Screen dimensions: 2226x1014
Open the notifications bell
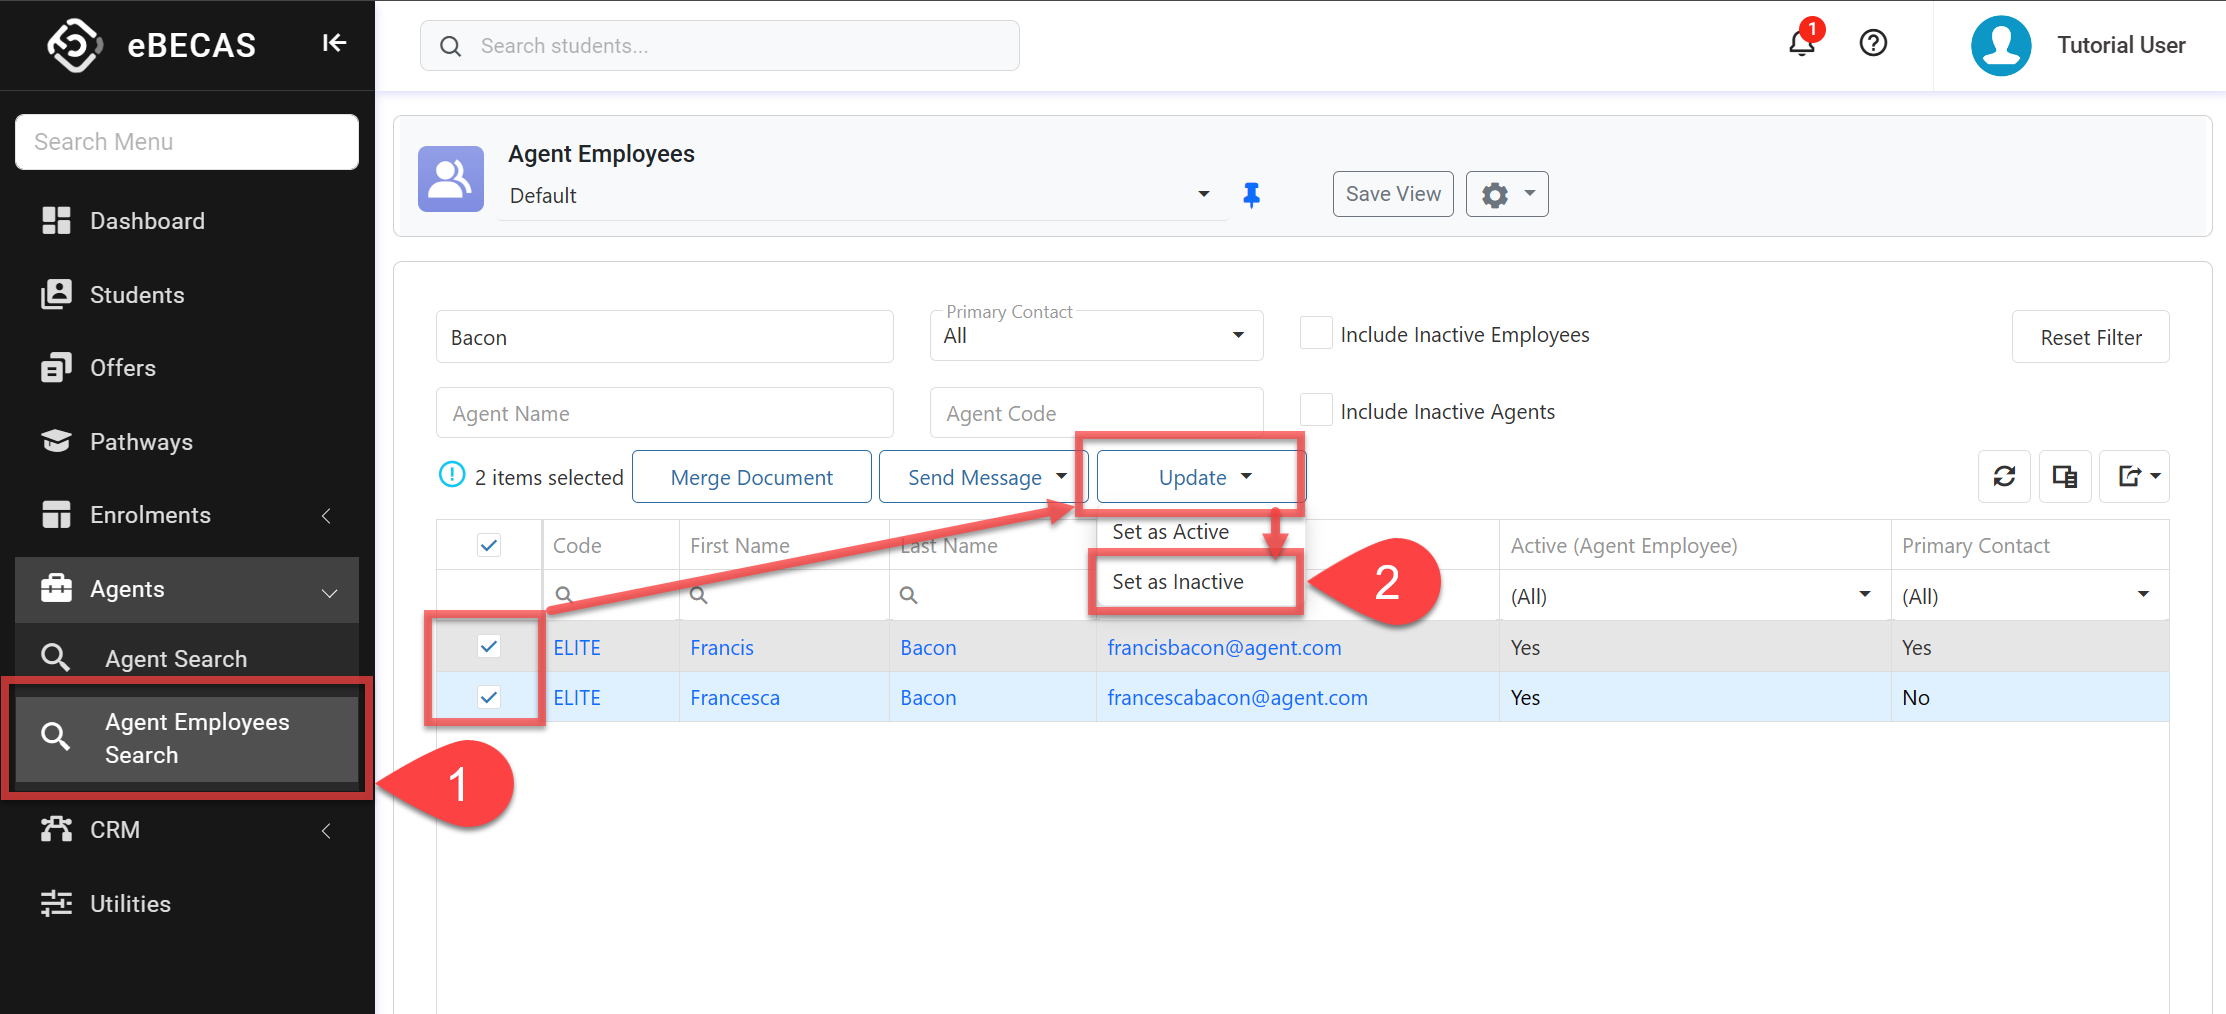pos(1802,44)
